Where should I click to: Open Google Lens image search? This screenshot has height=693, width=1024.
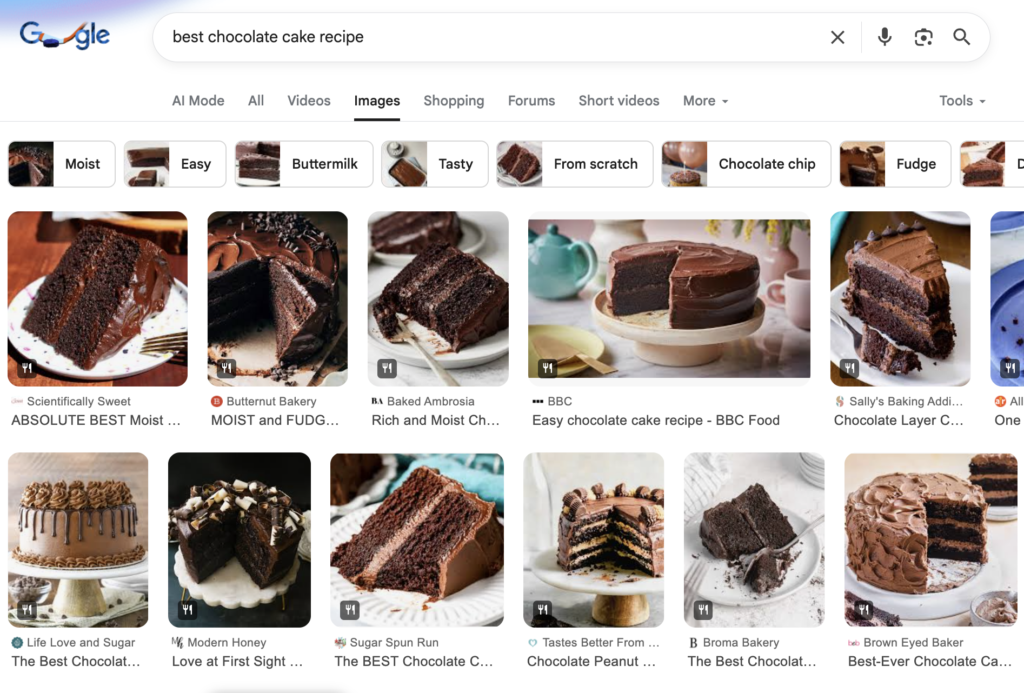coord(923,37)
